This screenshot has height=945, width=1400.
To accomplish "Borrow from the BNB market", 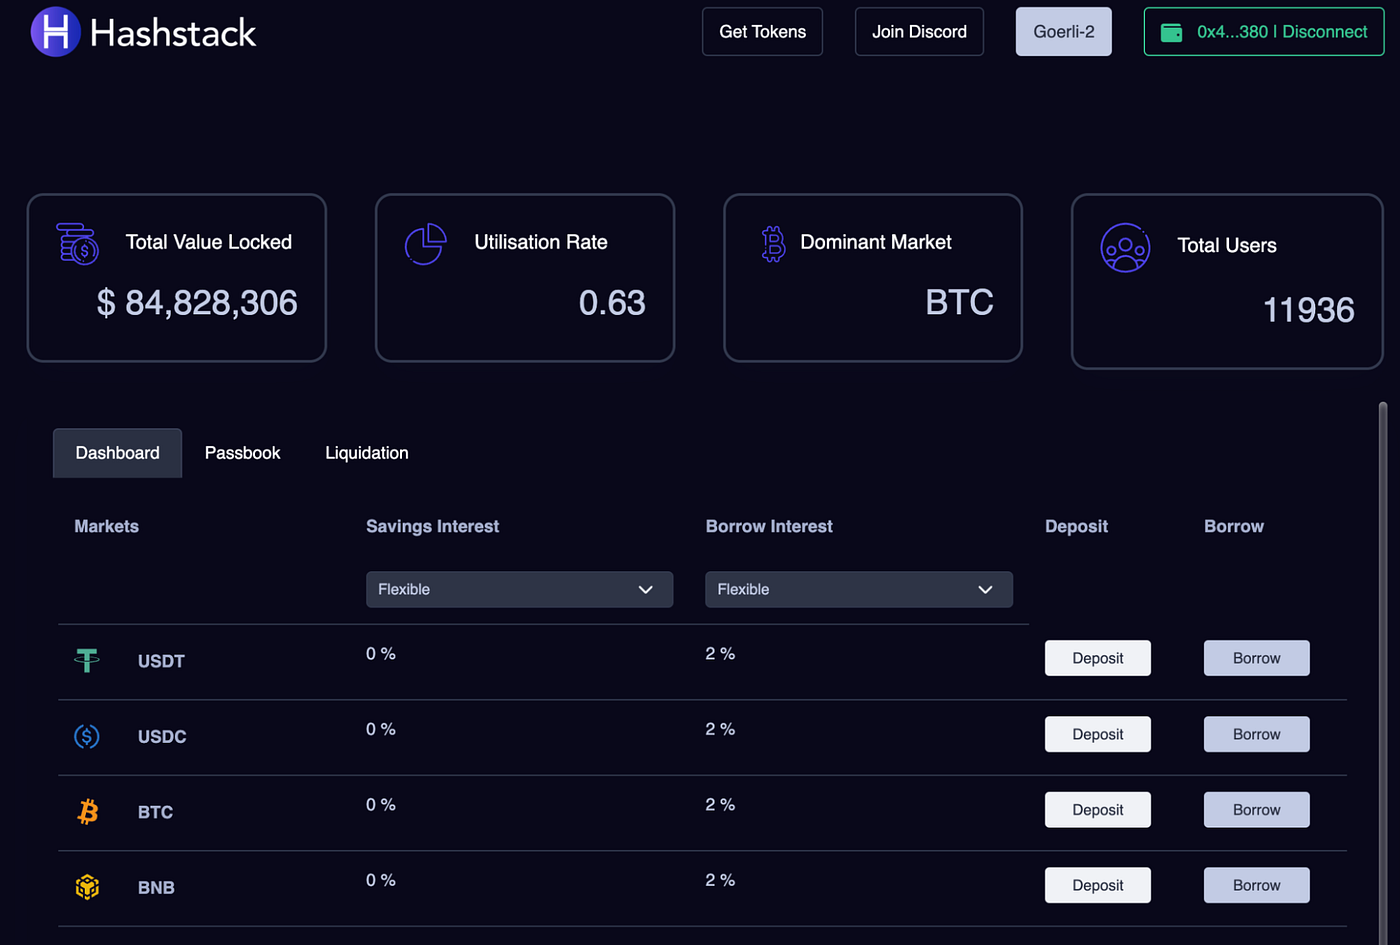I will [1257, 885].
